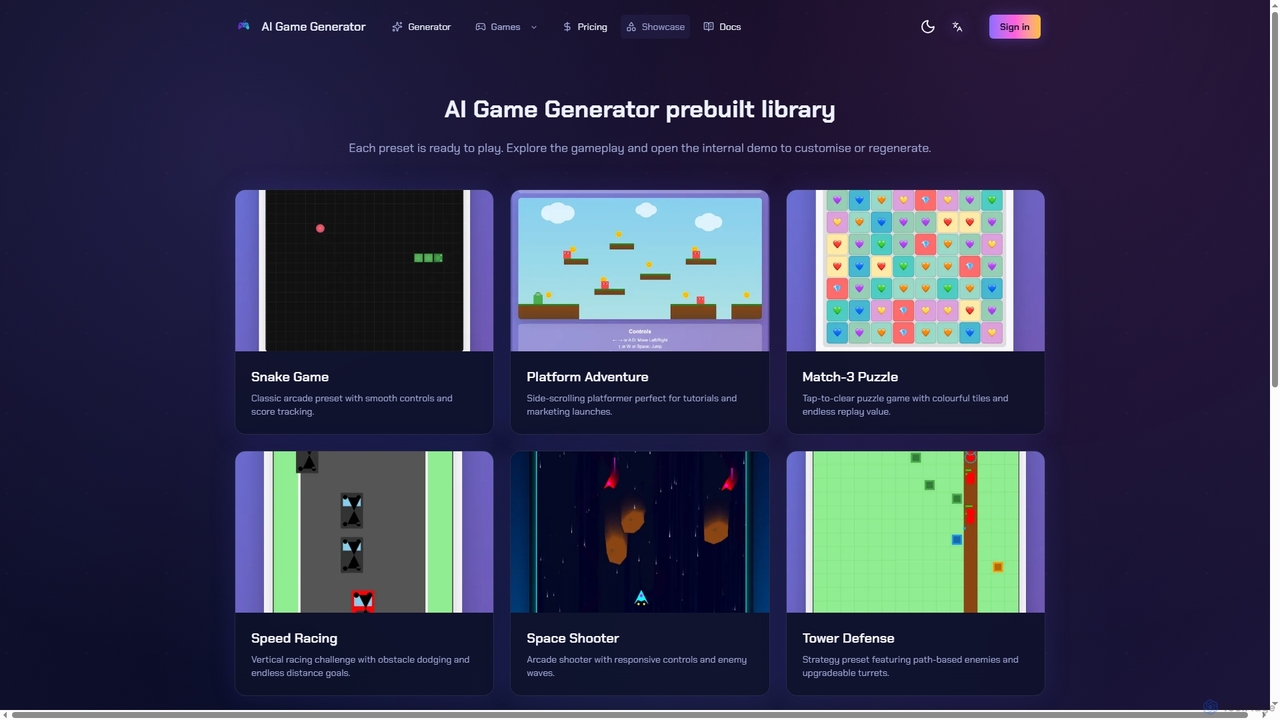Click the blue turret in Tower Defense preview

point(957,540)
